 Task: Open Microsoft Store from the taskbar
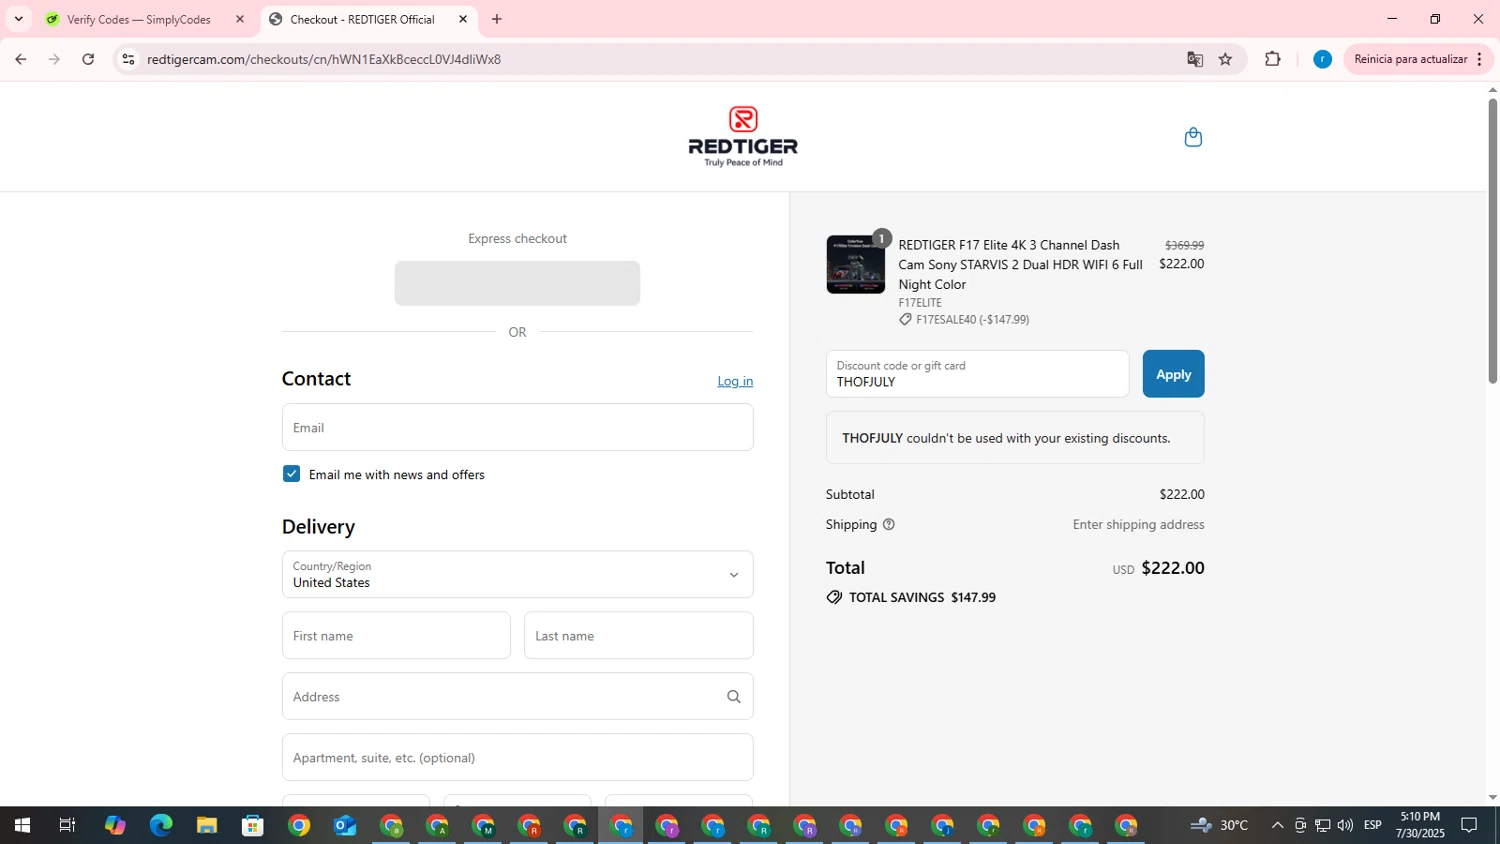(253, 825)
